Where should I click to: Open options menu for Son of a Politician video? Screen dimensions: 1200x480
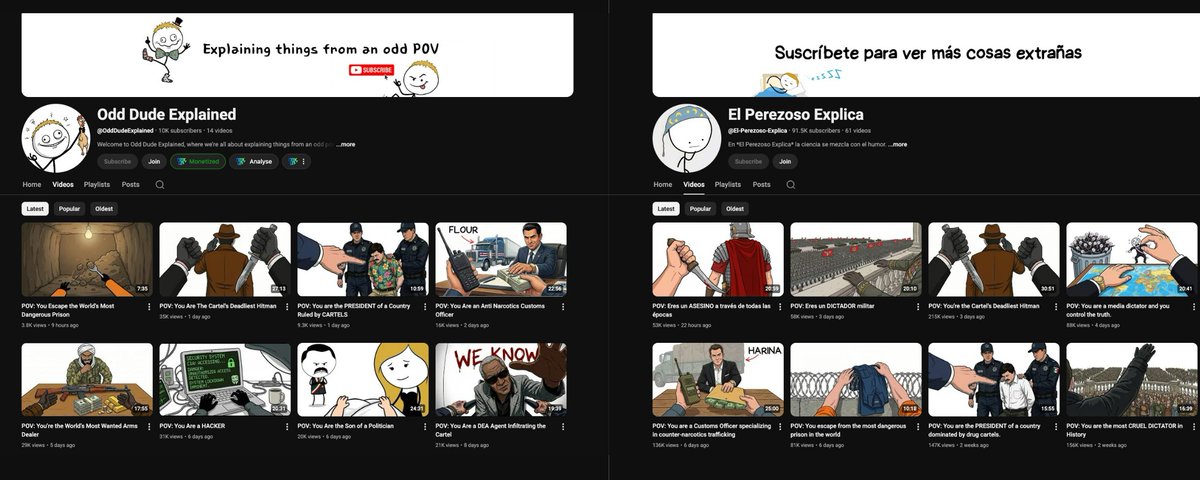[424, 427]
